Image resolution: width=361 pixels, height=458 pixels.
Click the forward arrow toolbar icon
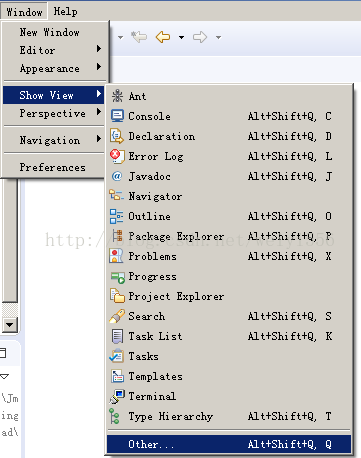200,37
